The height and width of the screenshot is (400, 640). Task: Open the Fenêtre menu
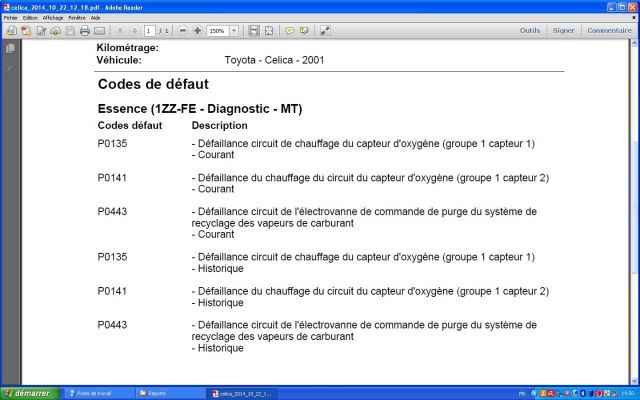(x=77, y=18)
